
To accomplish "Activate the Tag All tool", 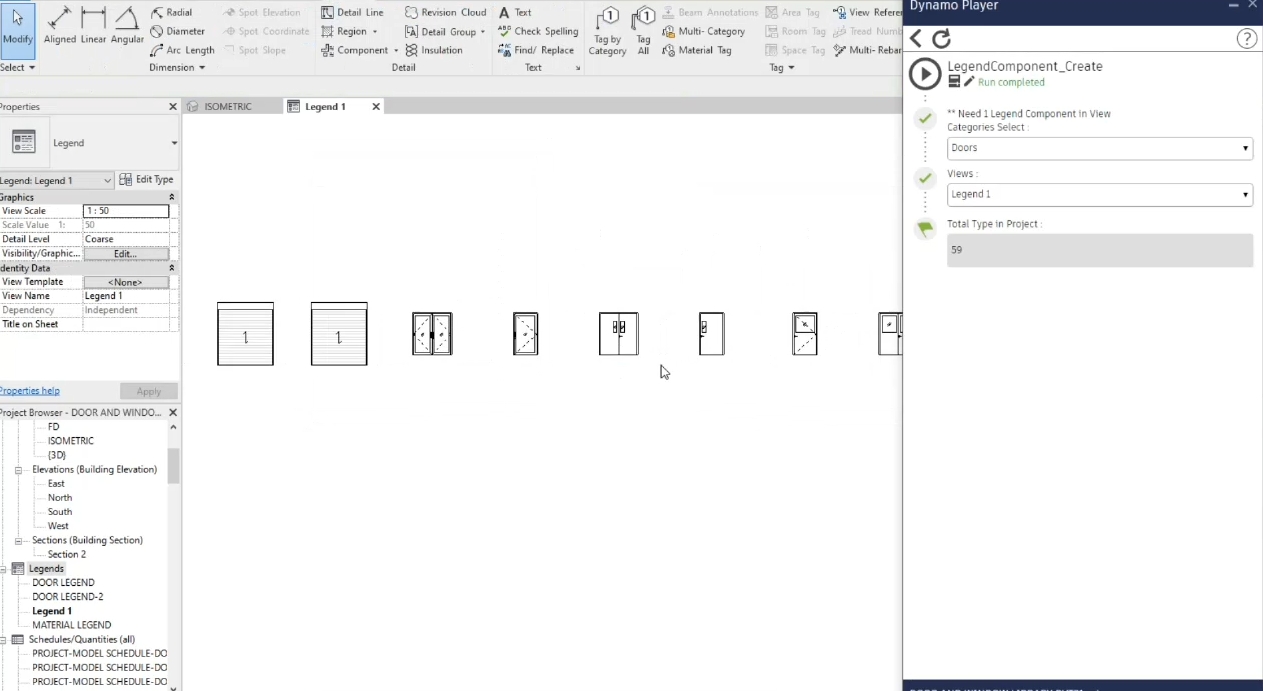I will click(x=643, y=30).
